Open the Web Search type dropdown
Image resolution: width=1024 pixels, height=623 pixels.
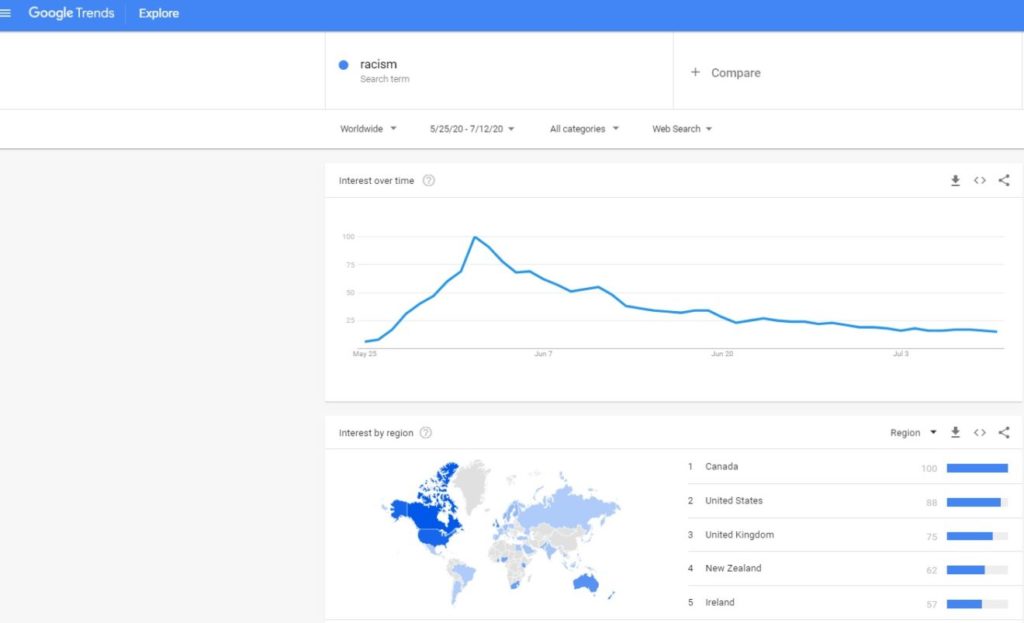682,129
